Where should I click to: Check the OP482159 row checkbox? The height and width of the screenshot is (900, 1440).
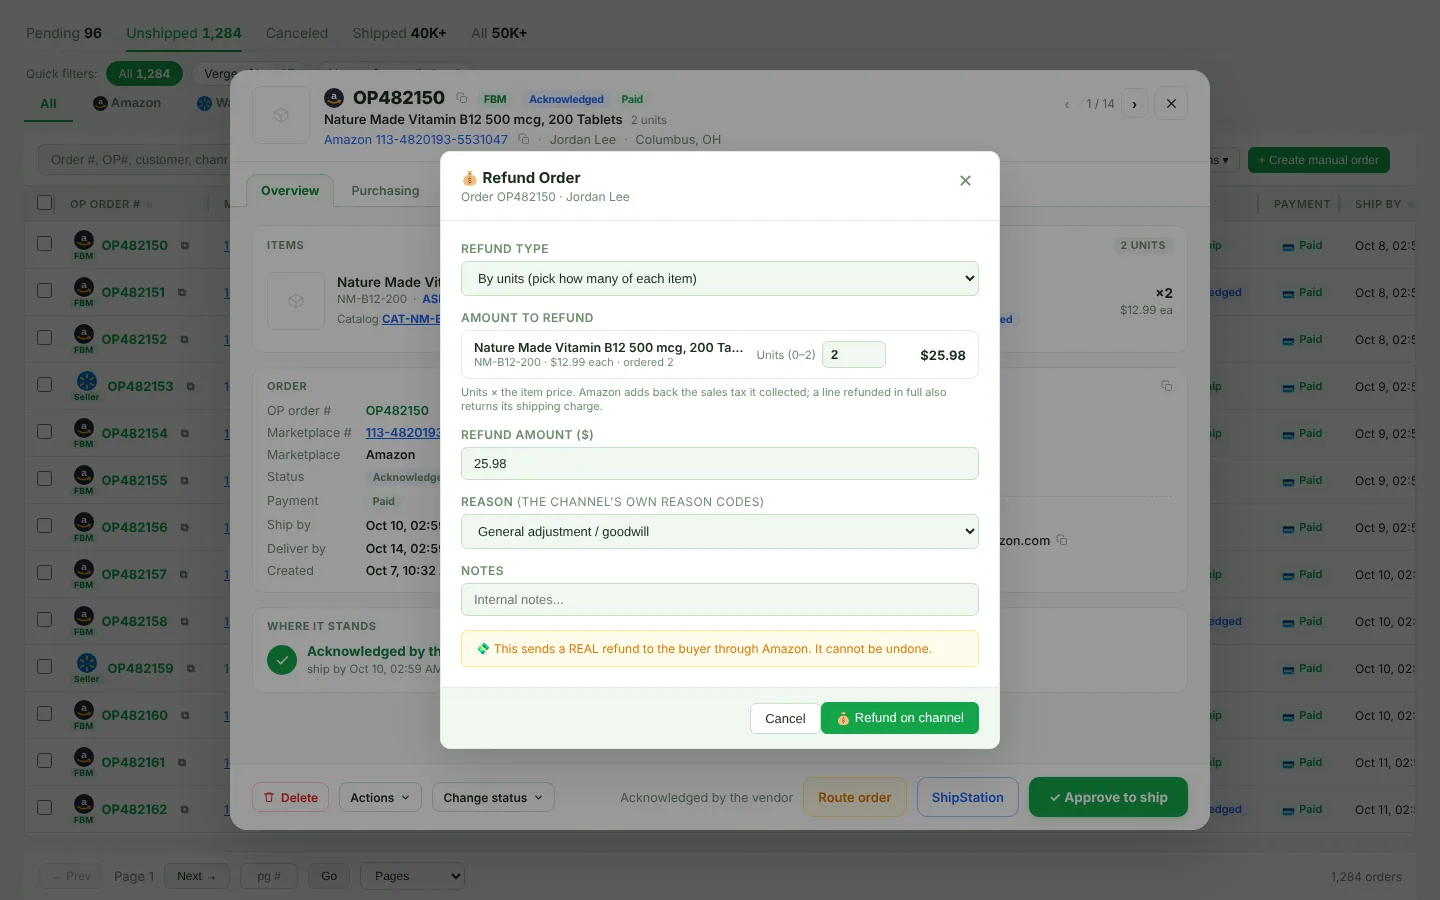45,667
